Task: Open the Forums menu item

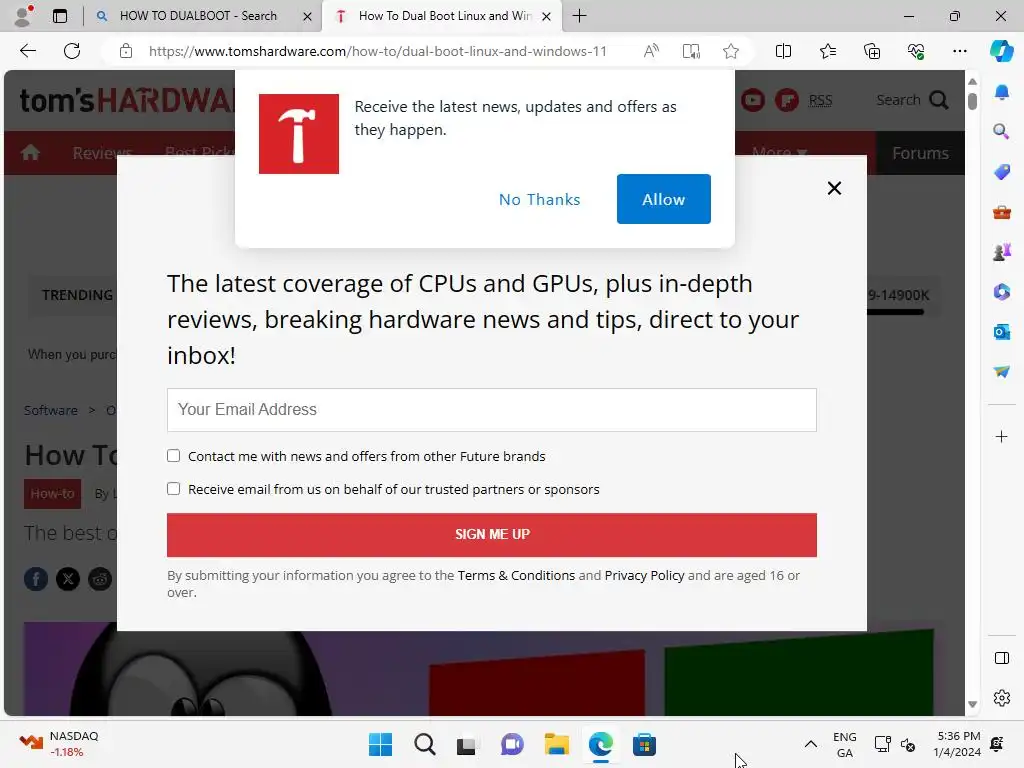Action: tap(920, 153)
